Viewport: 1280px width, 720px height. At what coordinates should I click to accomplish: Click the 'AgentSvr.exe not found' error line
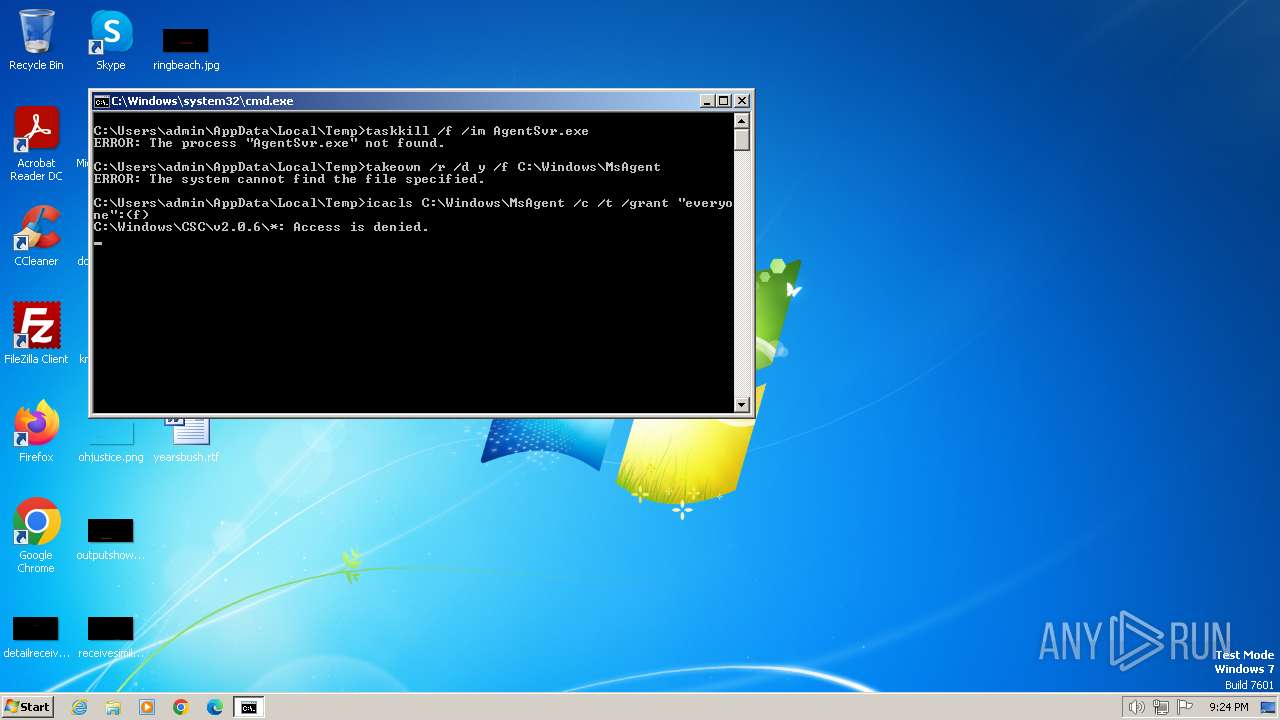269,143
